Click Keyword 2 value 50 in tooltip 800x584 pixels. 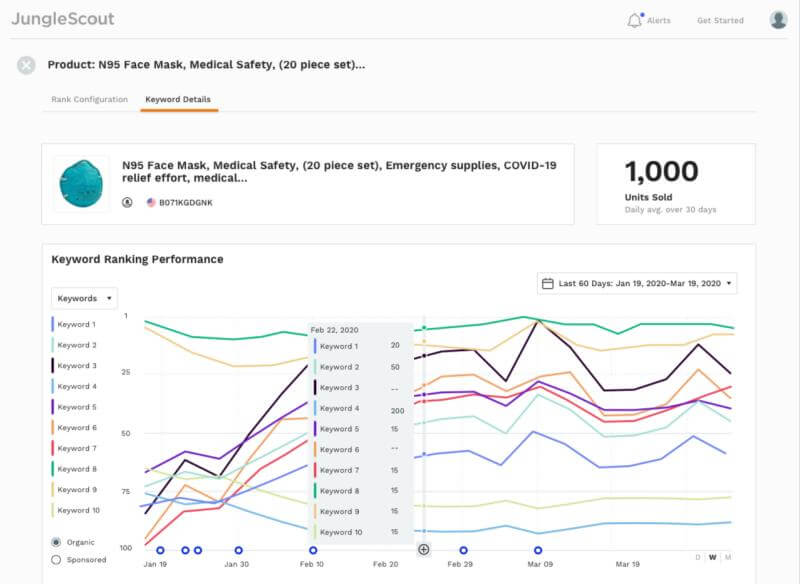tap(395, 367)
